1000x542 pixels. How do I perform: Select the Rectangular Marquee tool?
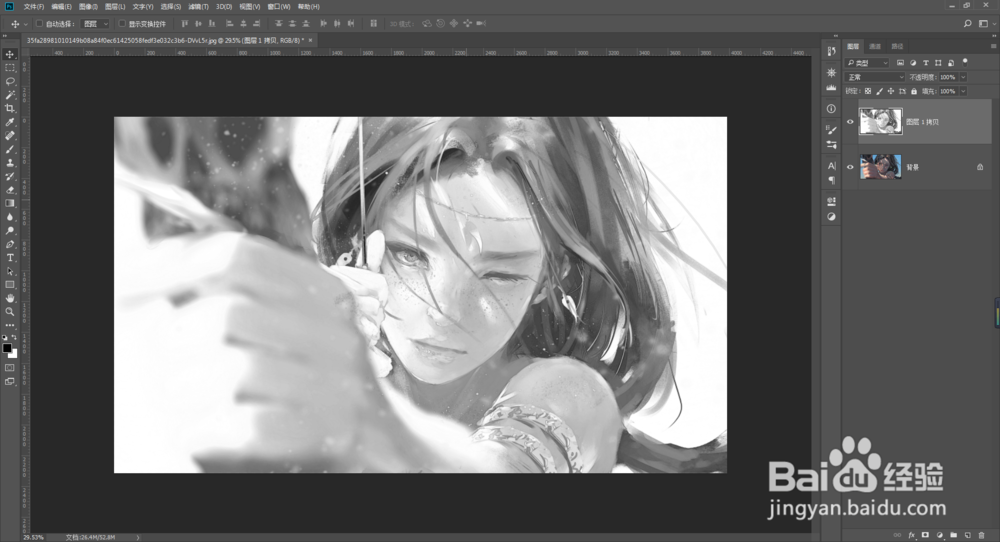pyautogui.click(x=10, y=68)
